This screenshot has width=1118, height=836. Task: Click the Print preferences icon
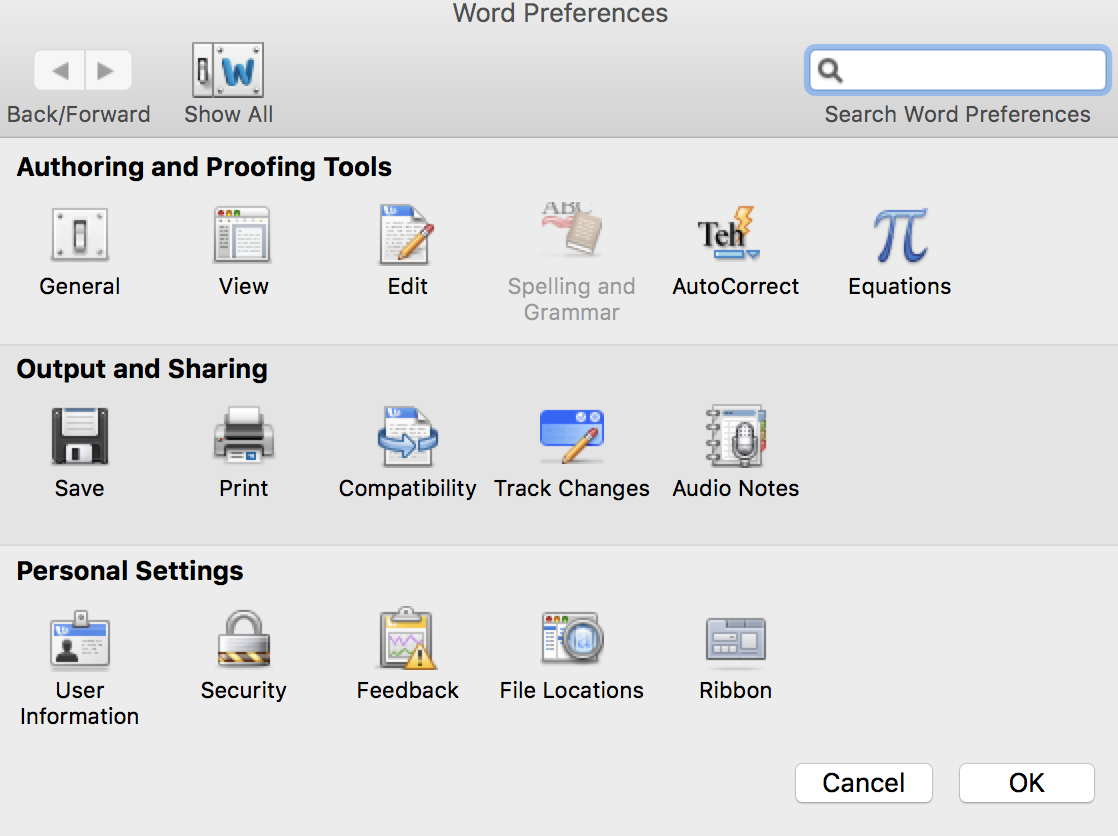(243, 436)
